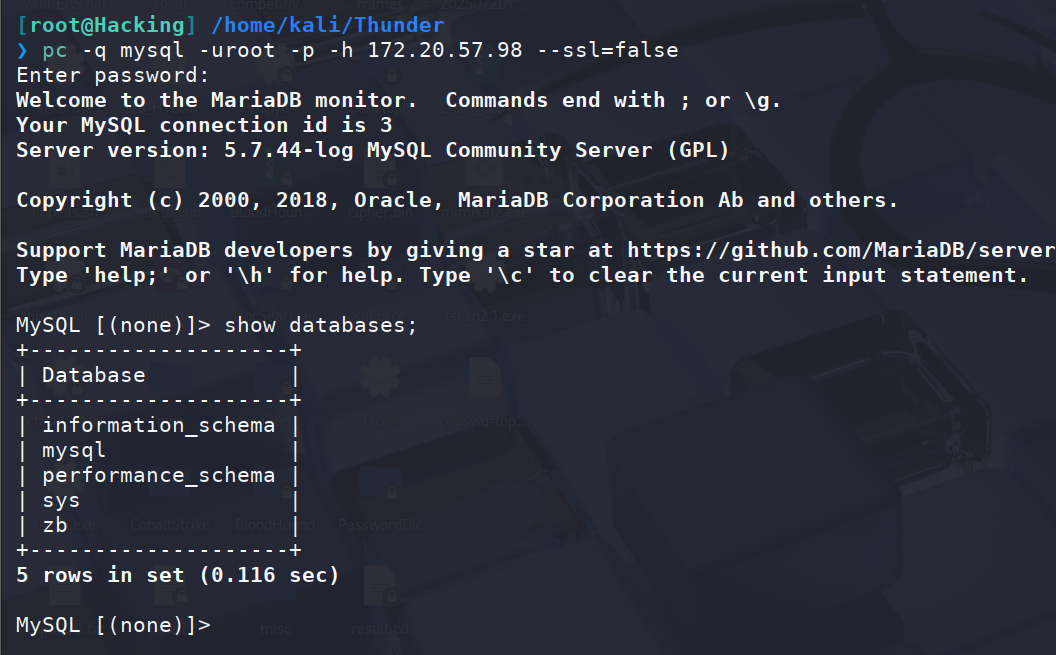The width and height of the screenshot is (1056, 655).
Task: Select the mysql database row
Action: point(158,450)
